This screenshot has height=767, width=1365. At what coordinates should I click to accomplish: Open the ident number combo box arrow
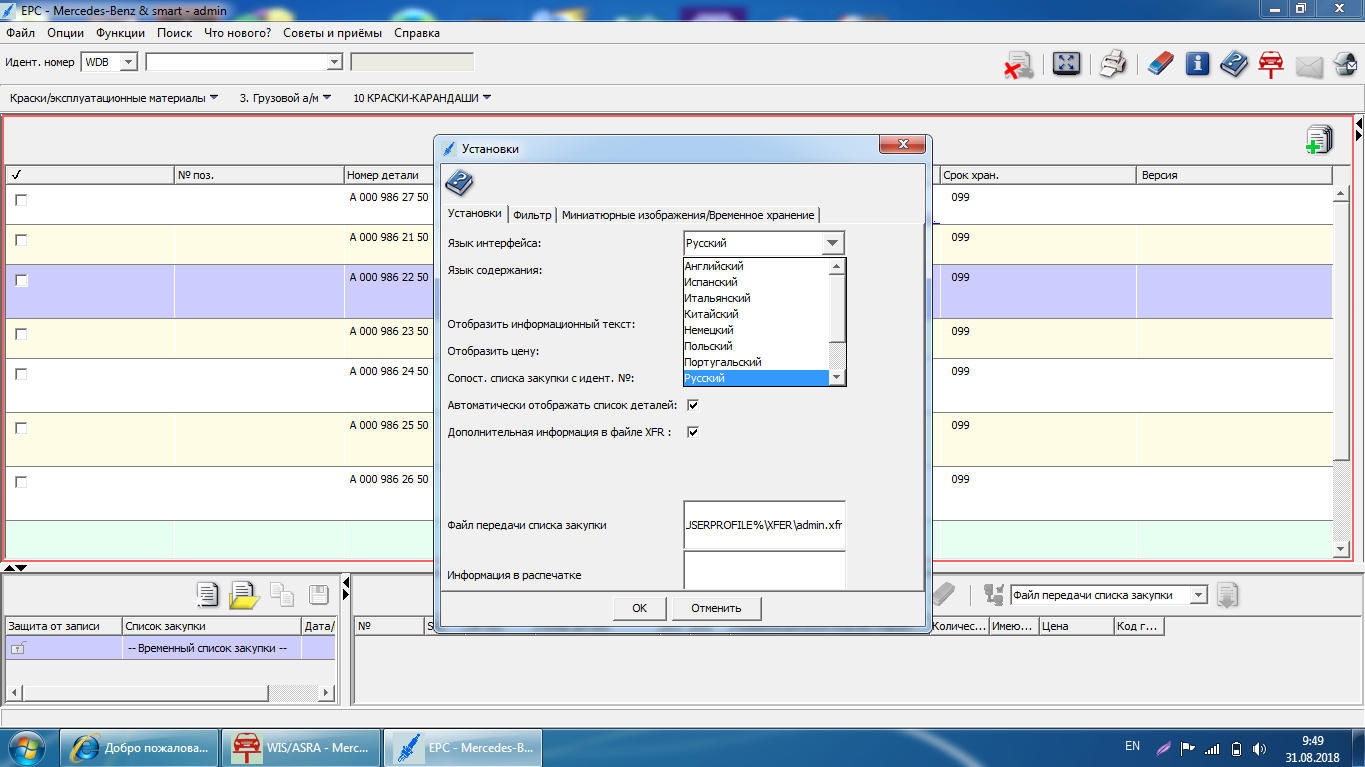(x=335, y=62)
